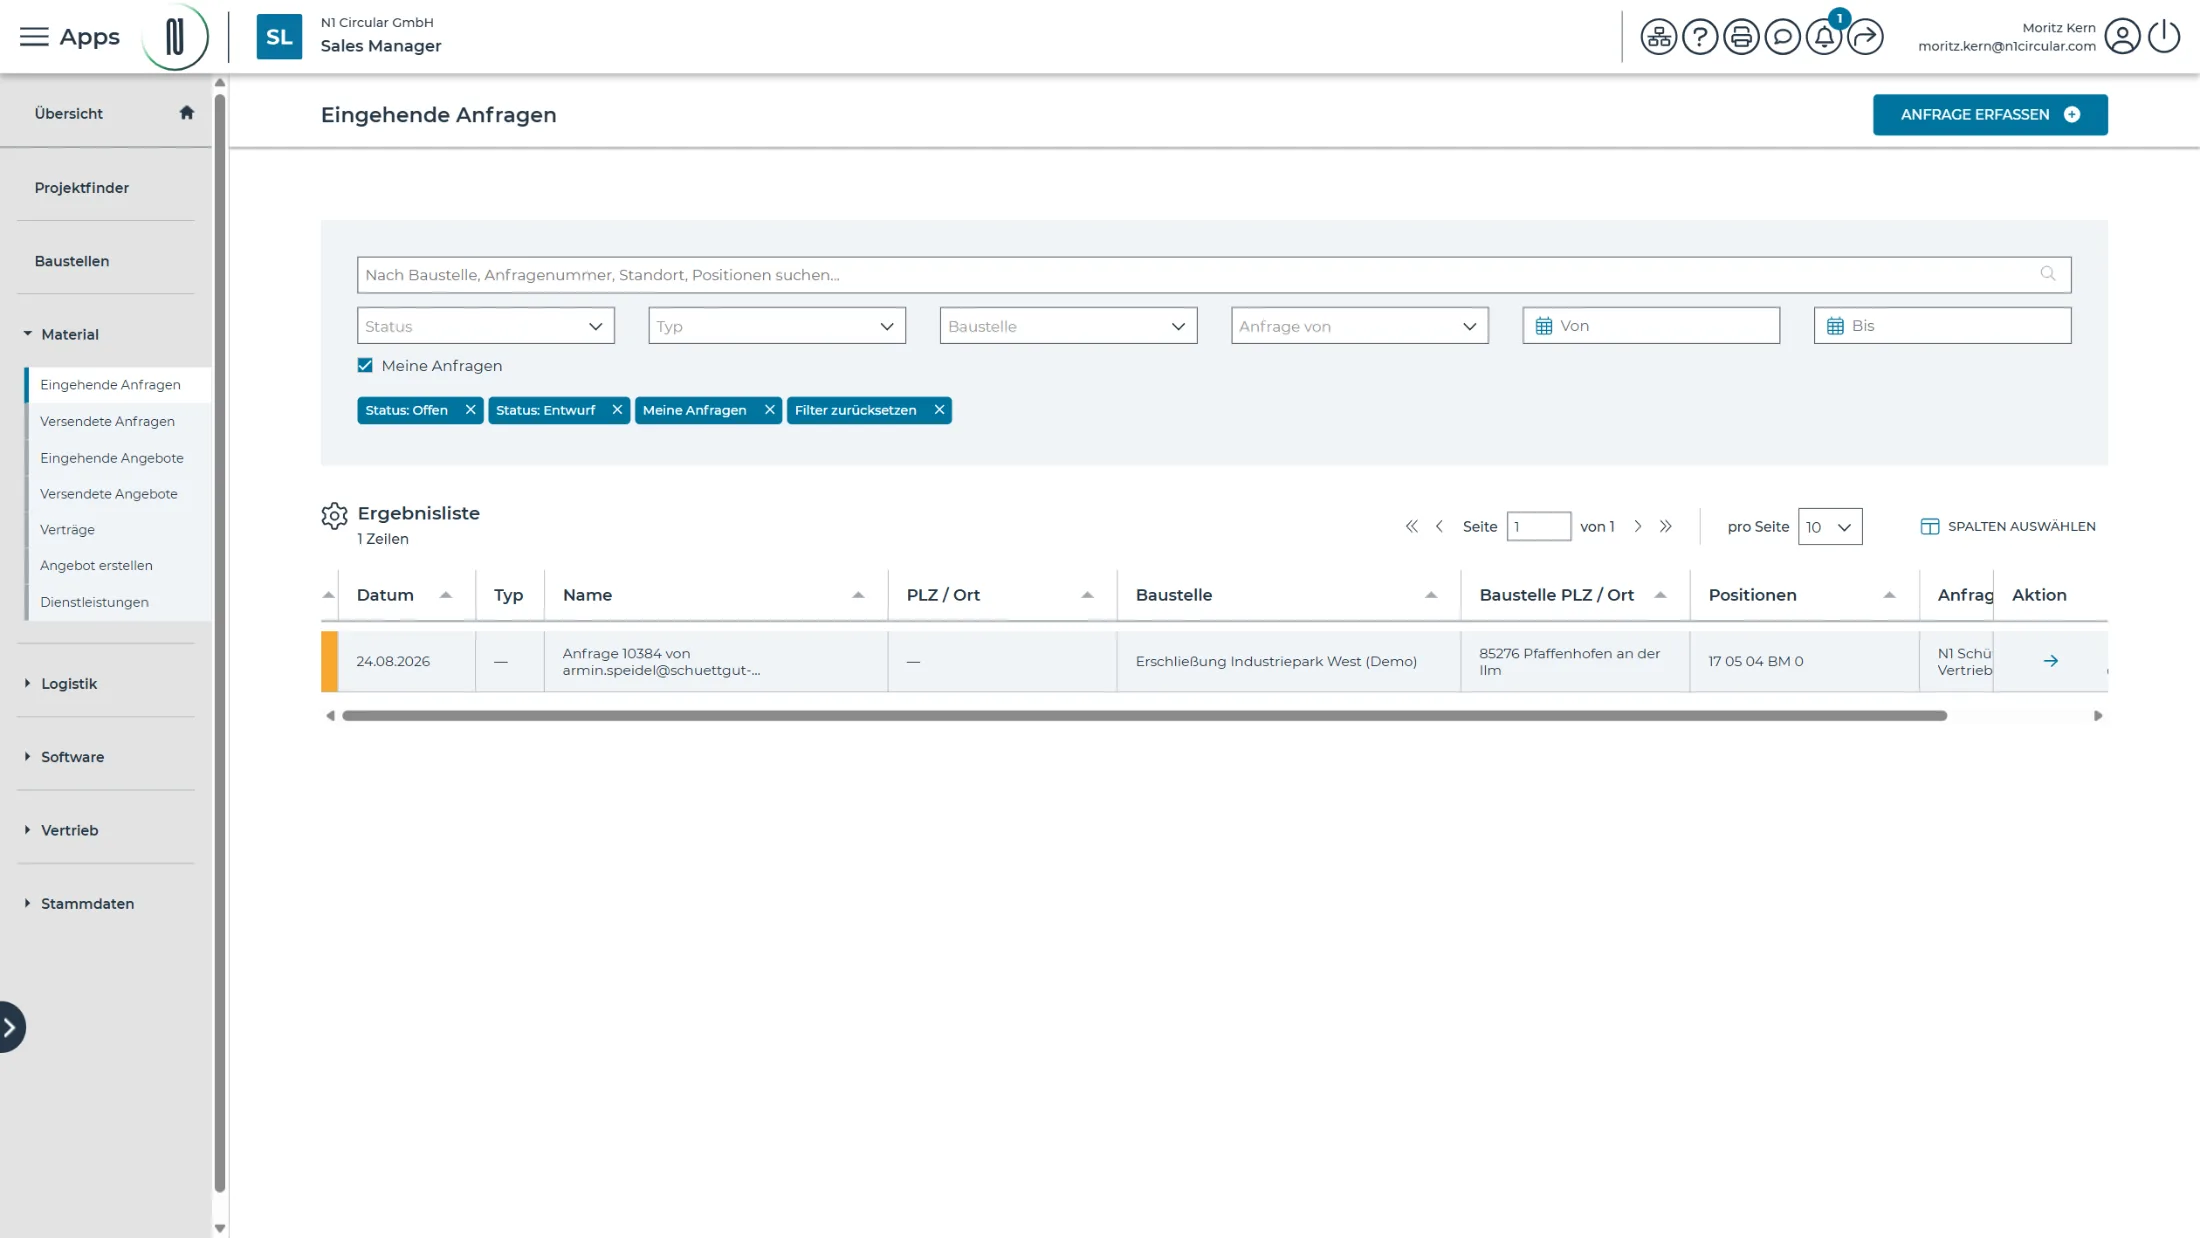Click the share arrow icon in header
This screenshot has height=1238, width=2200.
tap(1865, 37)
